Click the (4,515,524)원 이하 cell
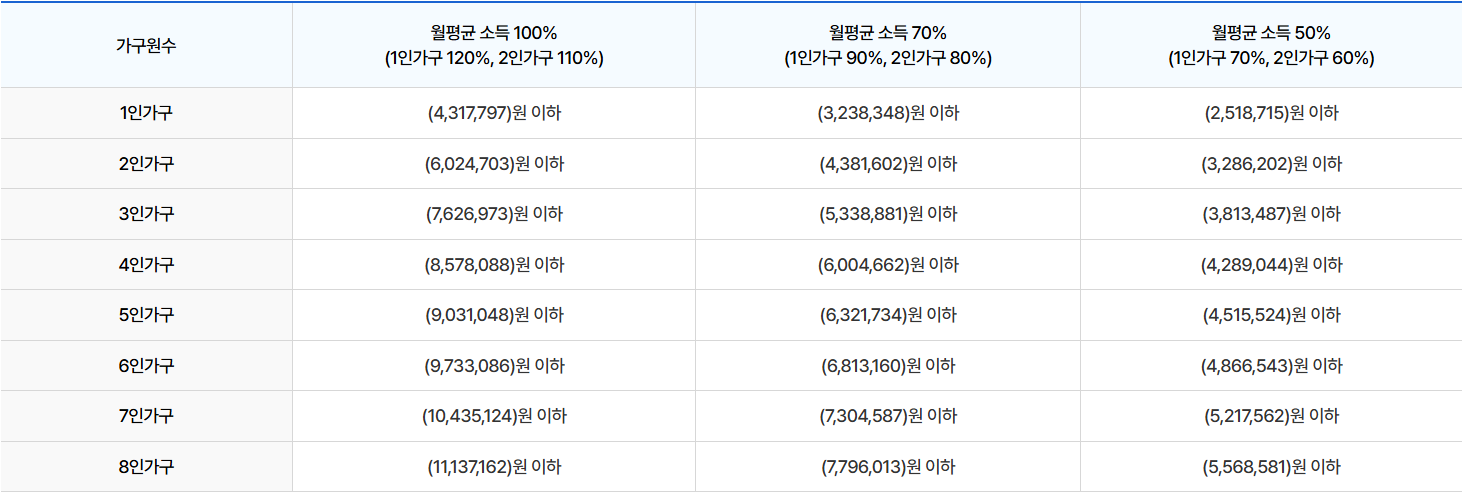 1271,315
